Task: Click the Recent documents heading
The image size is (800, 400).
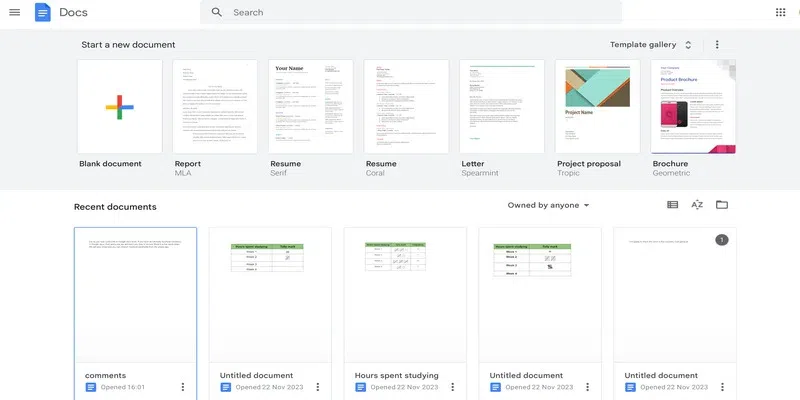Action: [115, 207]
